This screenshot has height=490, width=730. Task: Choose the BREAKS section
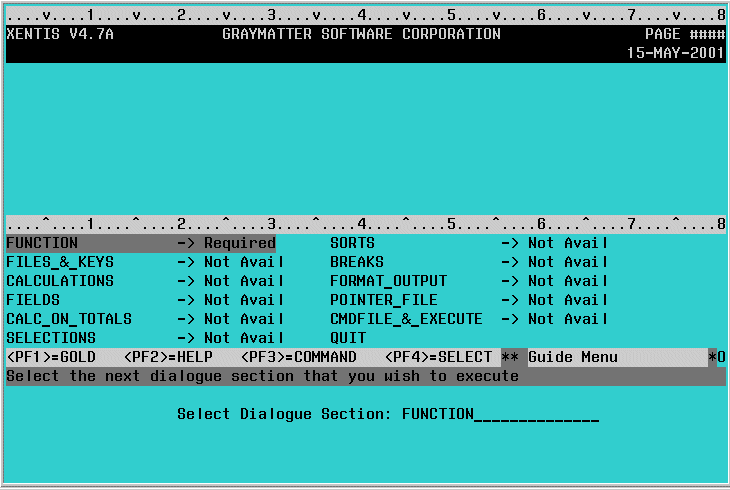(357, 262)
